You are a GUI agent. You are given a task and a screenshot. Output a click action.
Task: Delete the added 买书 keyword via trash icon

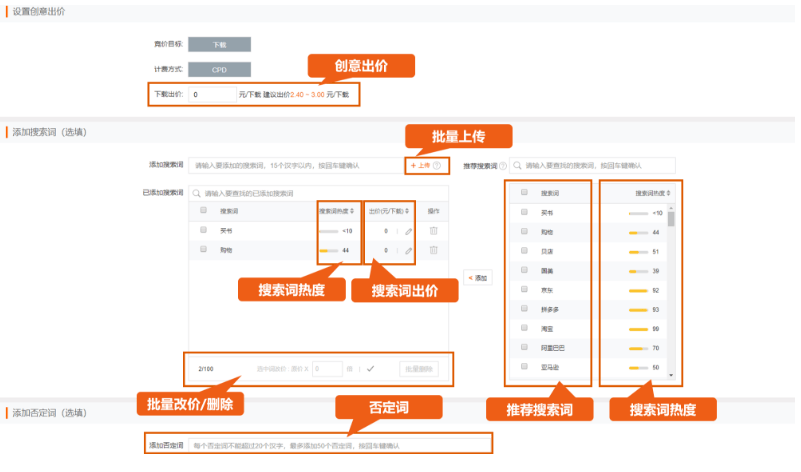(x=434, y=231)
